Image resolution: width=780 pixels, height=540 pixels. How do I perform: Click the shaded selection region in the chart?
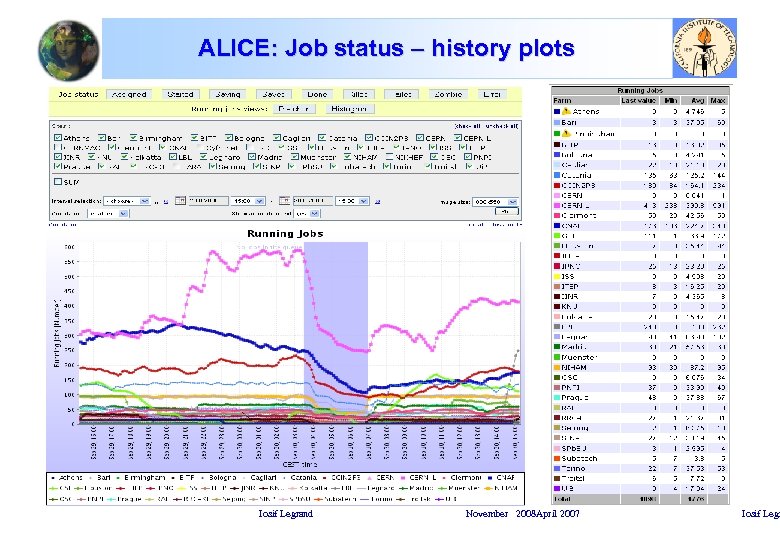[x=336, y=332]
